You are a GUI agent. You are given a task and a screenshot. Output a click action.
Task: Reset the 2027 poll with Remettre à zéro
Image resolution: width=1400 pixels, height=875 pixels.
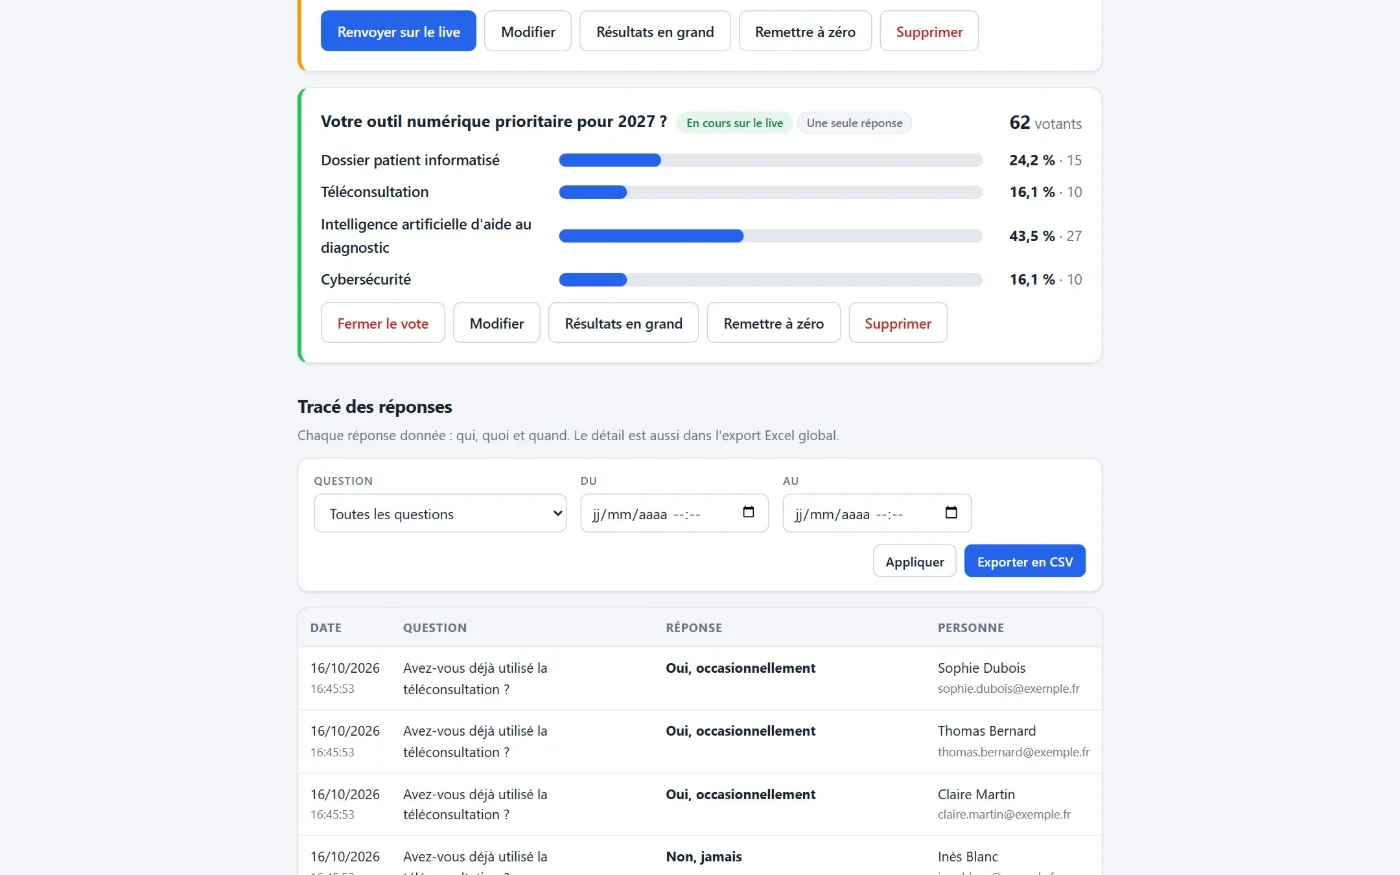coord(774,324)
